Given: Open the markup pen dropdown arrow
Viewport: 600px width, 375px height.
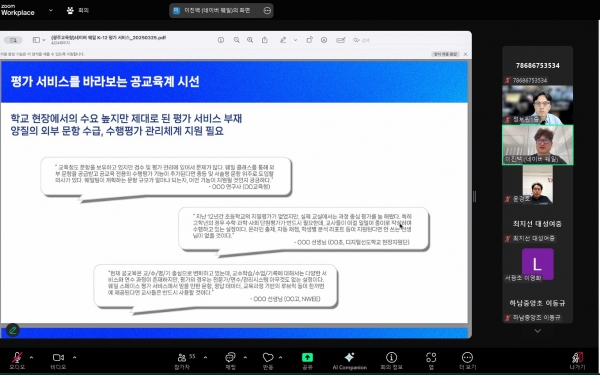Looking at the screenshot, I should (x=295, y=40).
